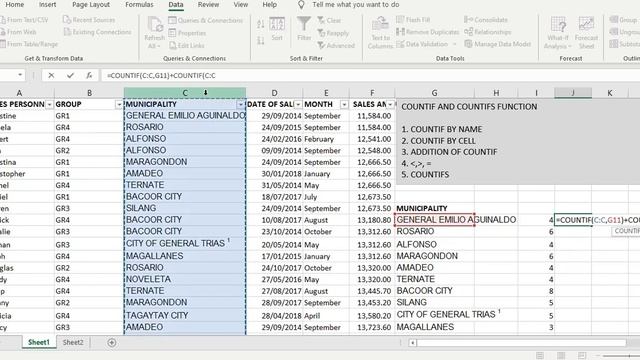Click in the formula bar text

click(161, 76)
